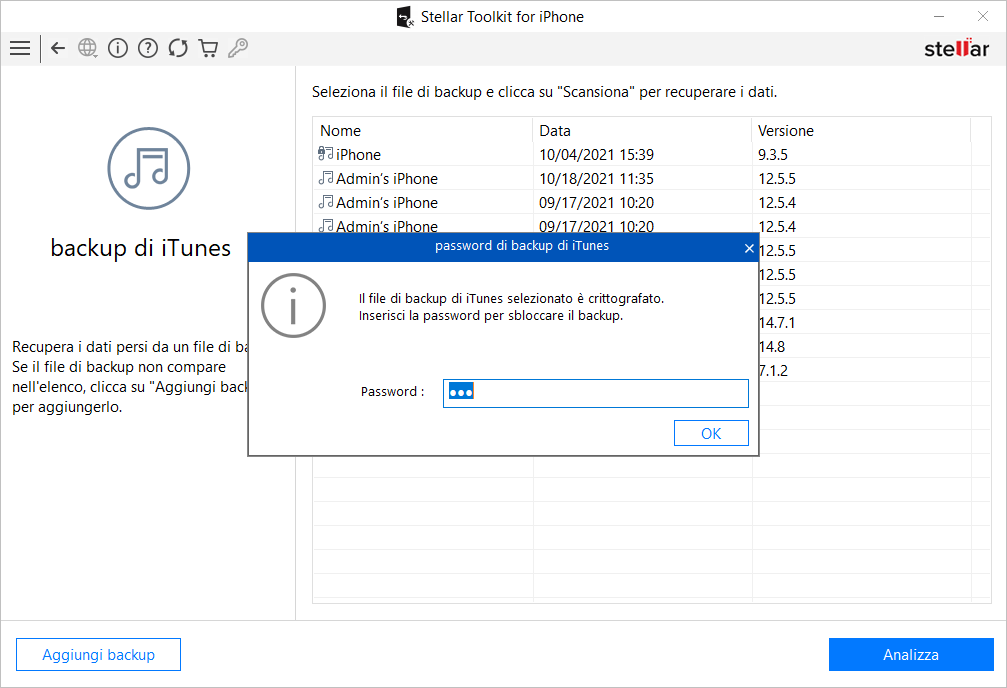Start scan with Analizza button
Viewport: 1007px width, 688px height.
[911, 655]
